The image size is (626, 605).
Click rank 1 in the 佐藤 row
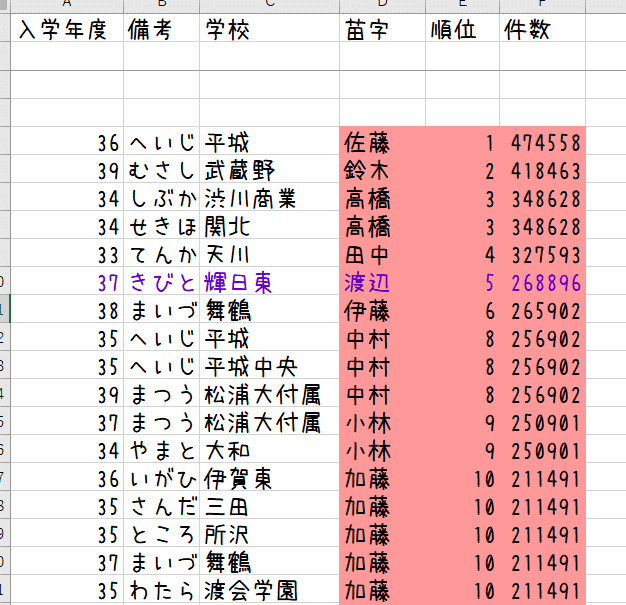coord(462,141)
